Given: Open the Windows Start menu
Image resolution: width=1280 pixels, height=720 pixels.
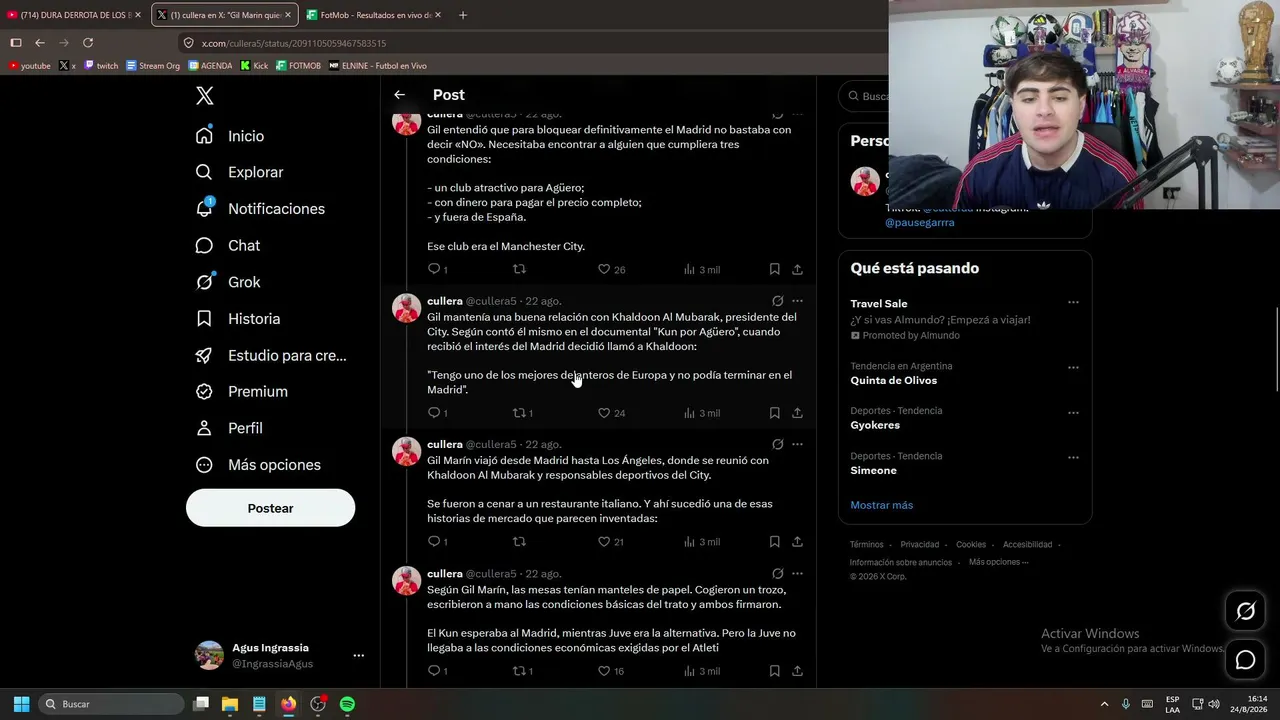Looking at the screenshot, I should coord(21,704).
